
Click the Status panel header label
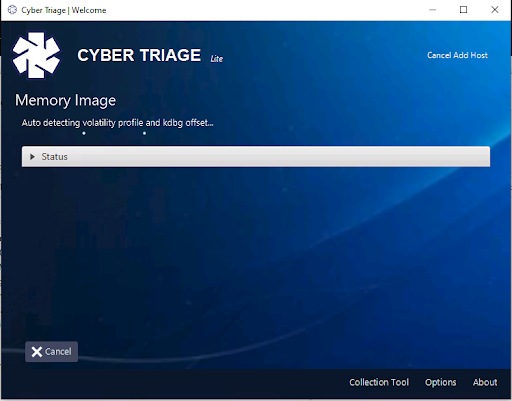point(54,157)
